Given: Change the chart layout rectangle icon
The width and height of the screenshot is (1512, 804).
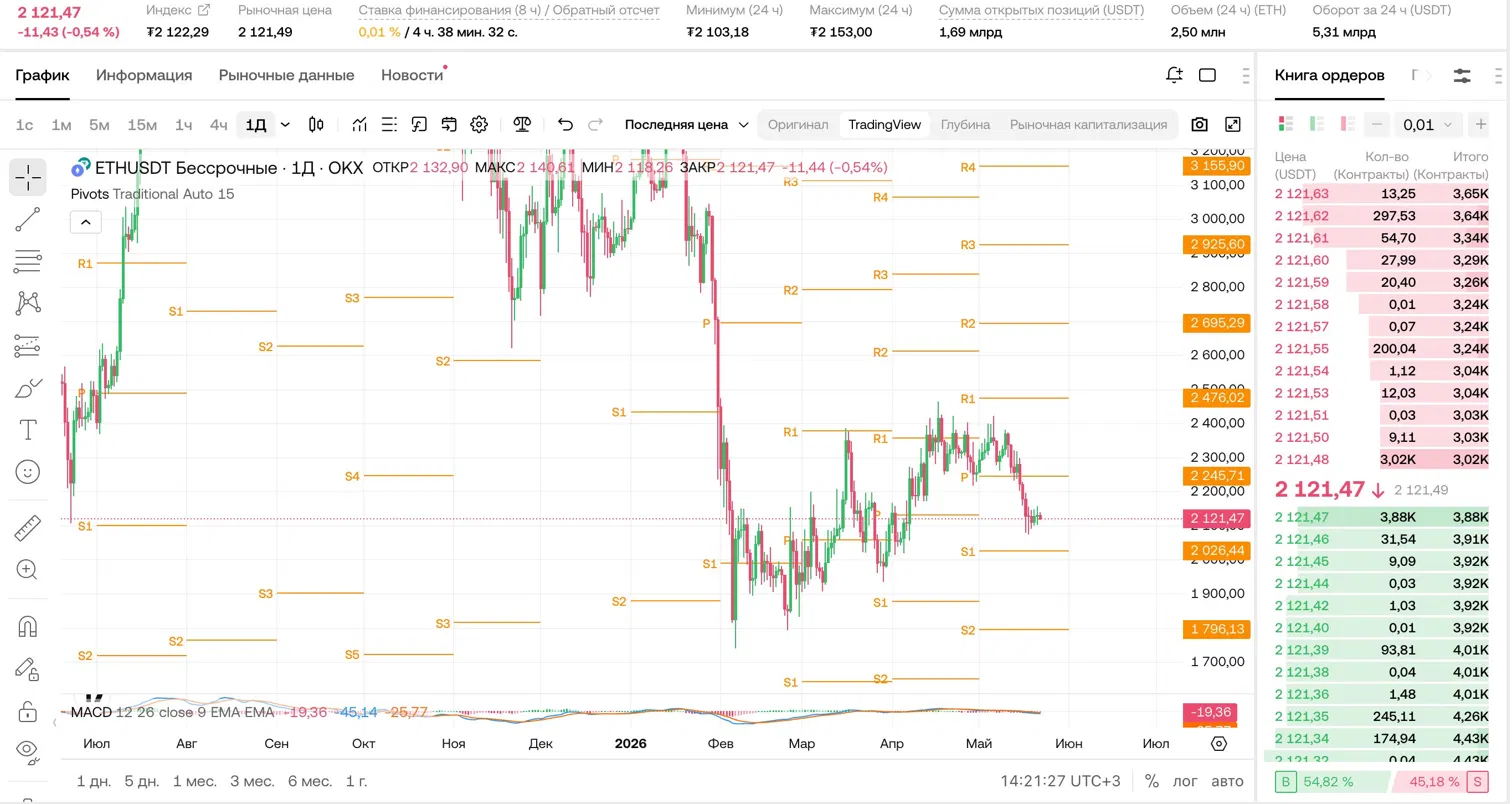Looking at the screenshot, I should (x=1207, y=75).
